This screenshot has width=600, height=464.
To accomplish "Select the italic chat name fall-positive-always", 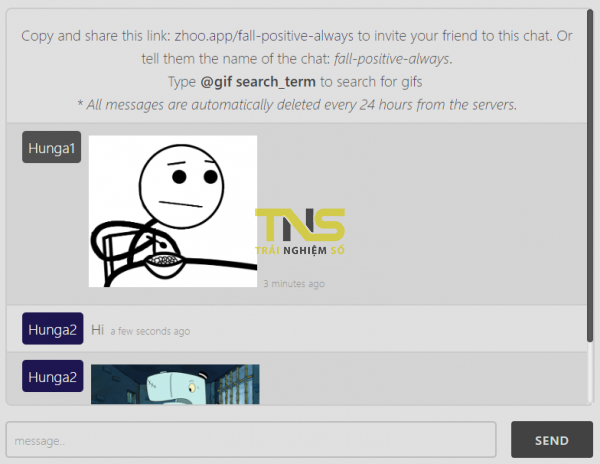I will [391, 59].
